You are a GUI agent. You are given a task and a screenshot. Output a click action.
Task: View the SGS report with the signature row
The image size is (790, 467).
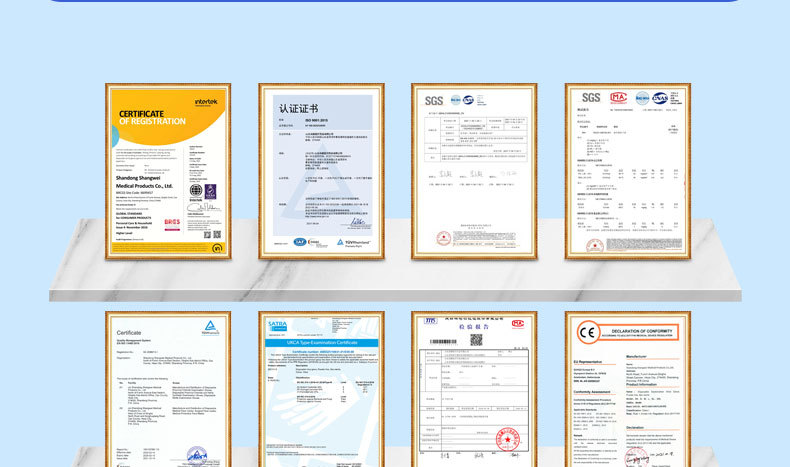[x=474, y=171]
